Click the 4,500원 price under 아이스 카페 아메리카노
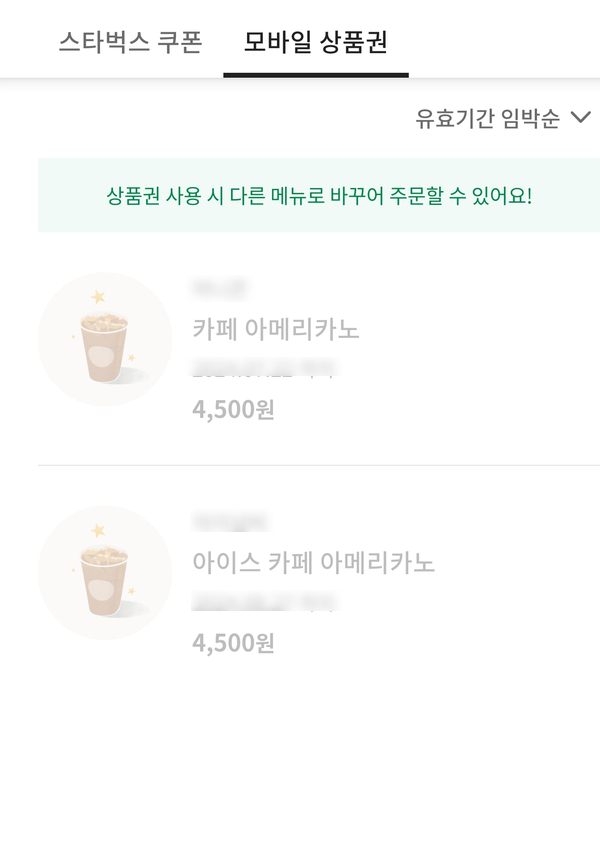 (x=233, y=642)
